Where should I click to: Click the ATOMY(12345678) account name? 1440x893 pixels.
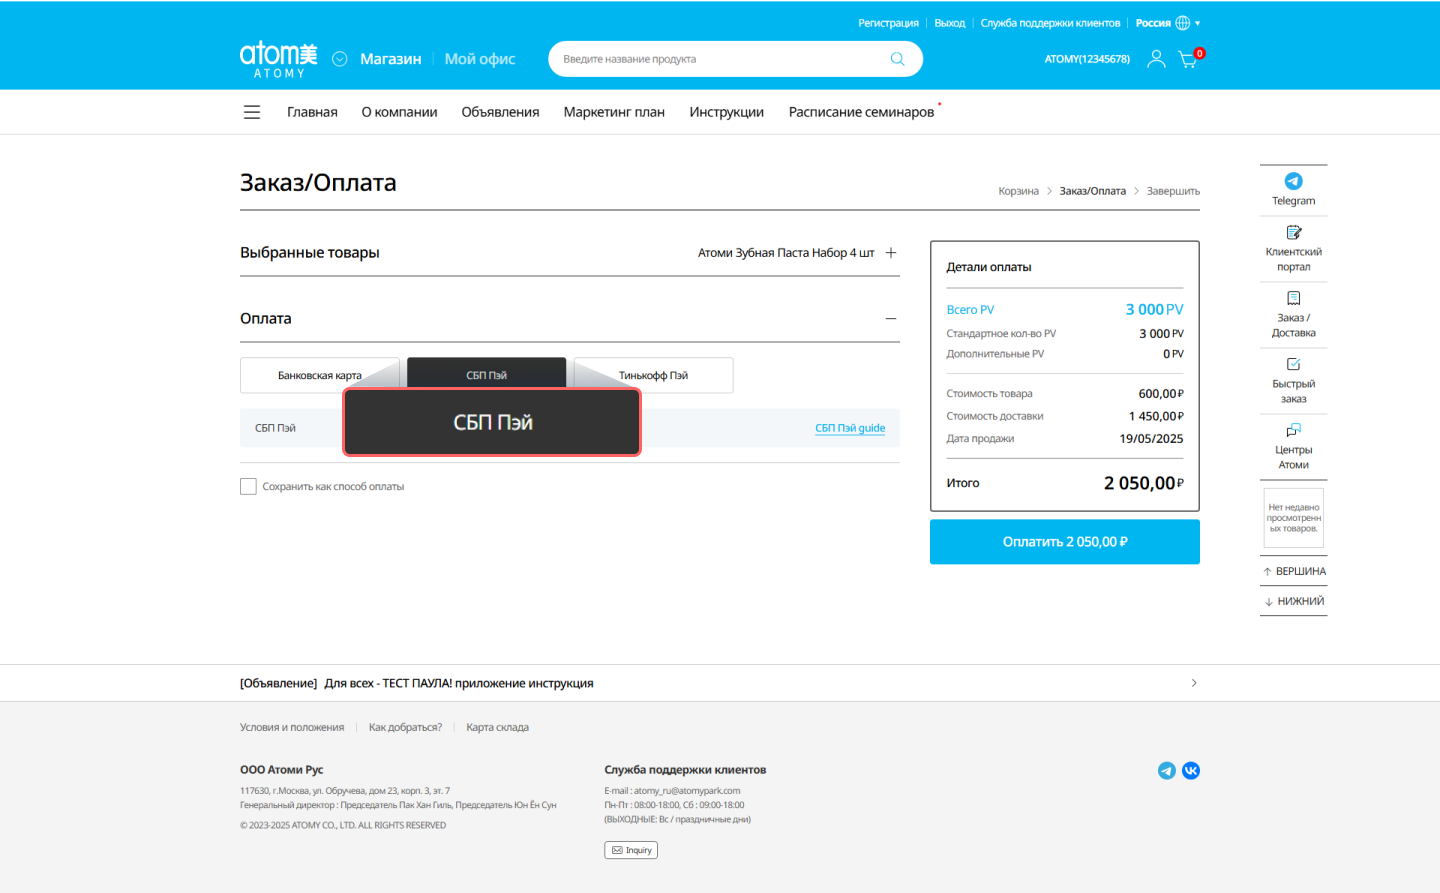(x=1087, y=59)
